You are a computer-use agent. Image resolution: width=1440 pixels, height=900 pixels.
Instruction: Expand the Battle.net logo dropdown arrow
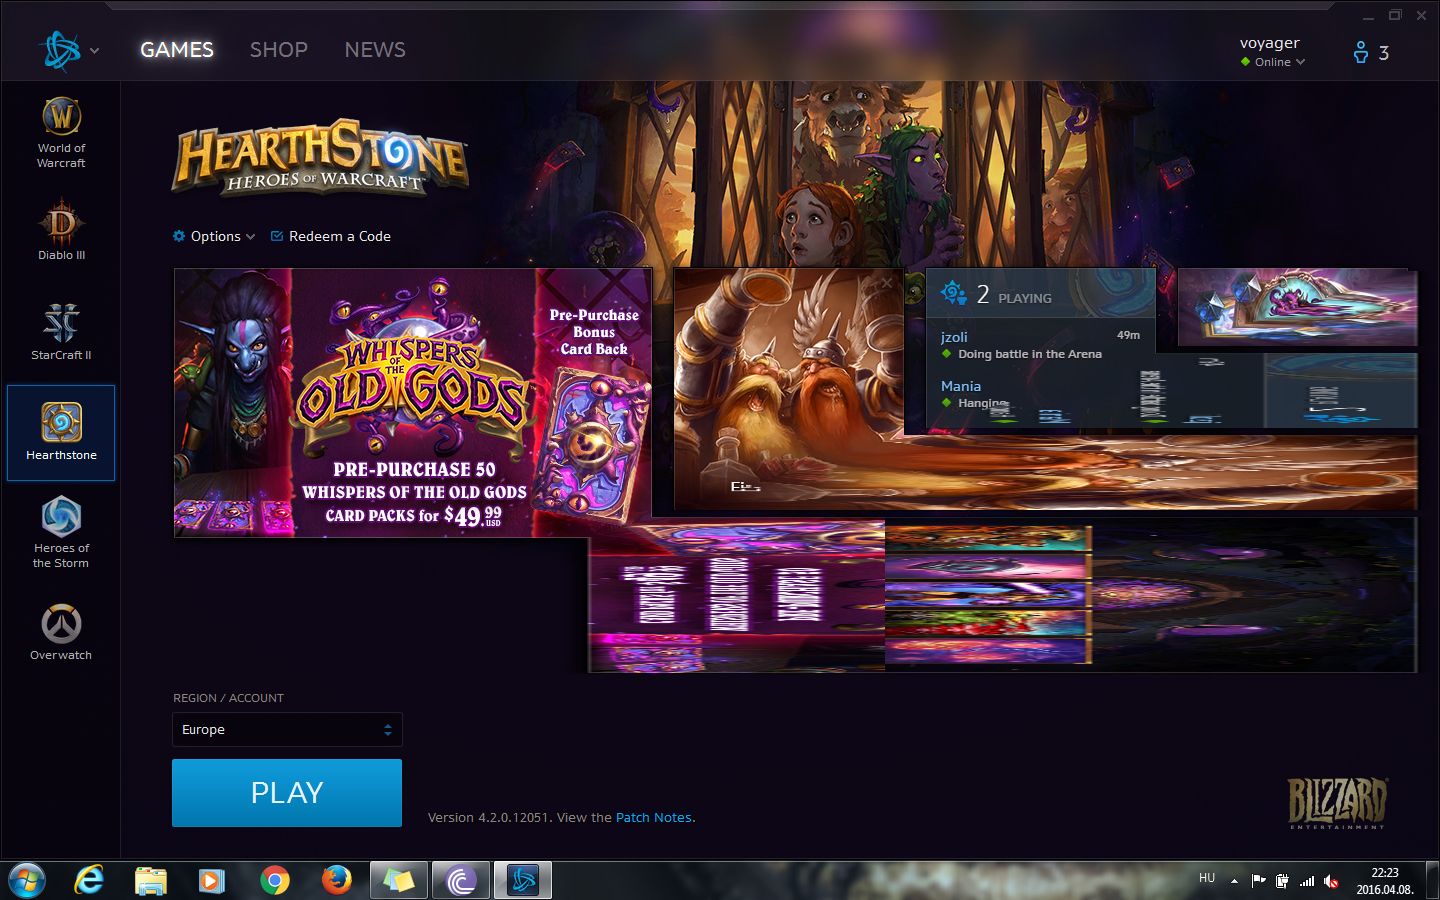click(x=95, y=50)
